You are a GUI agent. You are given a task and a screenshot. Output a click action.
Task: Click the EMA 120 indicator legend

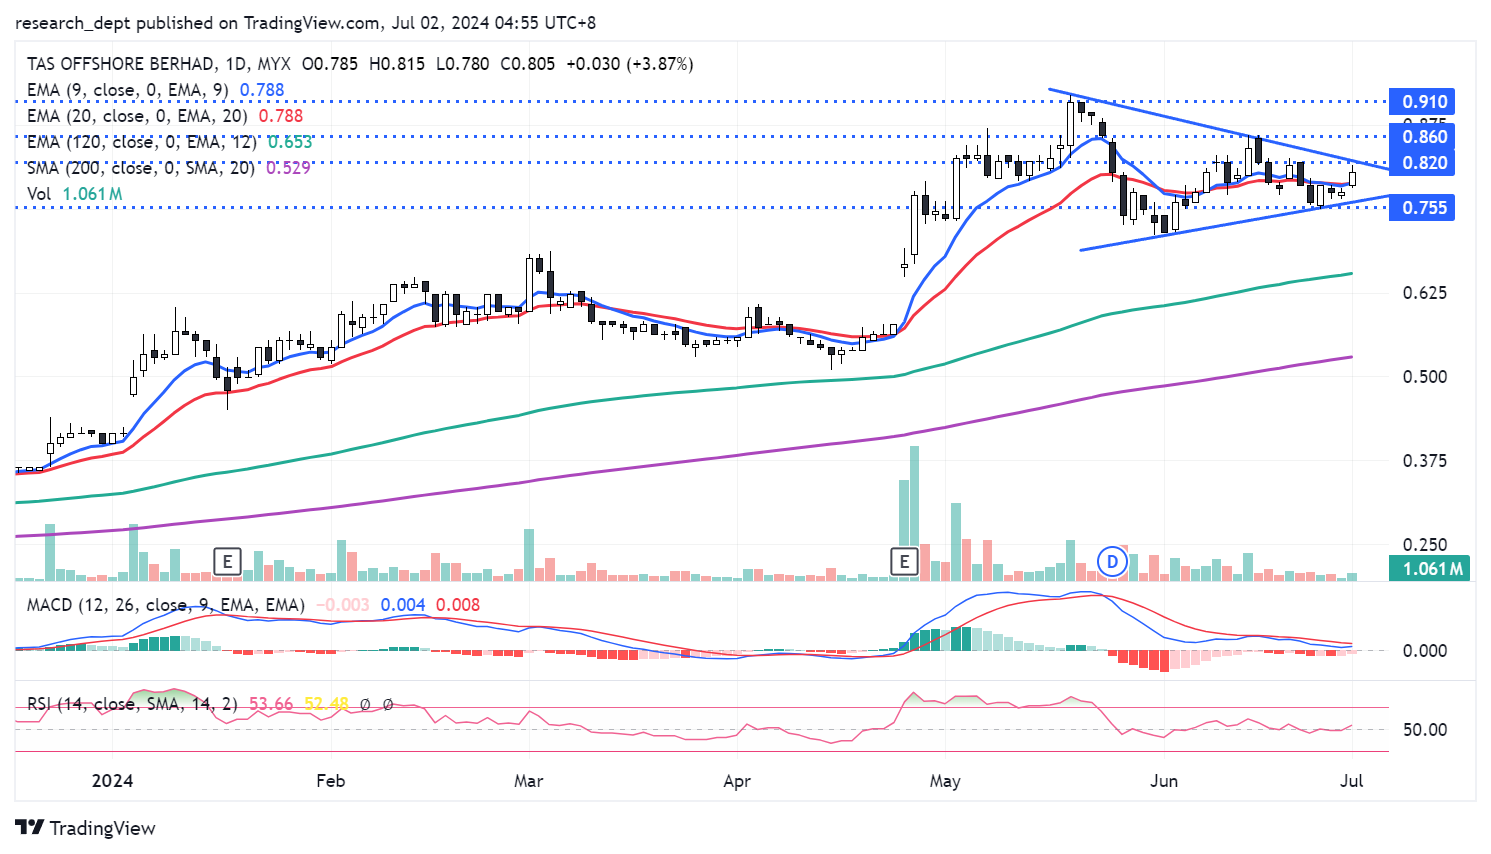pos(141,142)
